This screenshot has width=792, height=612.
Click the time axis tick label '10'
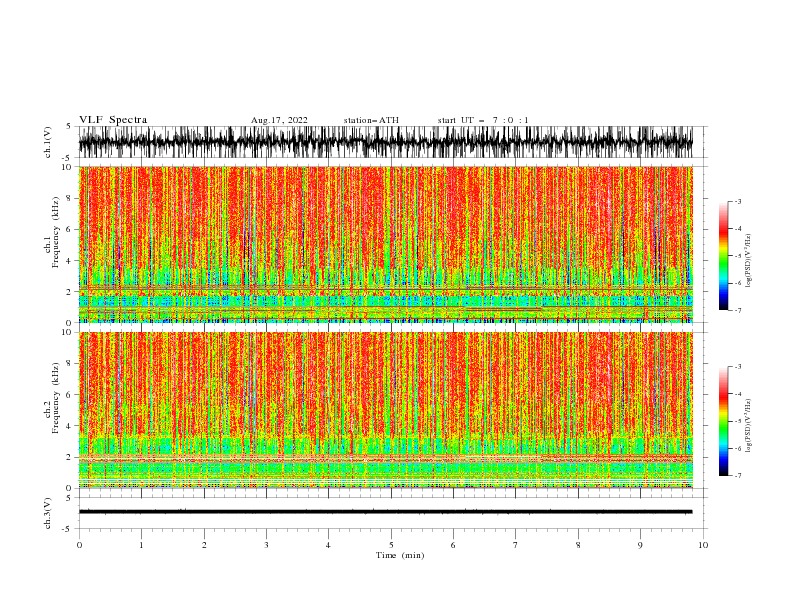703,545
